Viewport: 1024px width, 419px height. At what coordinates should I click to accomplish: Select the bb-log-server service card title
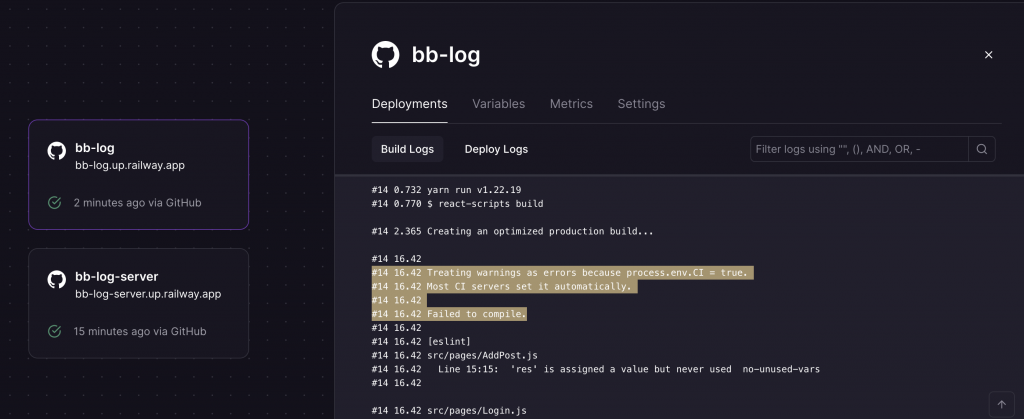(x=116, y=277)
